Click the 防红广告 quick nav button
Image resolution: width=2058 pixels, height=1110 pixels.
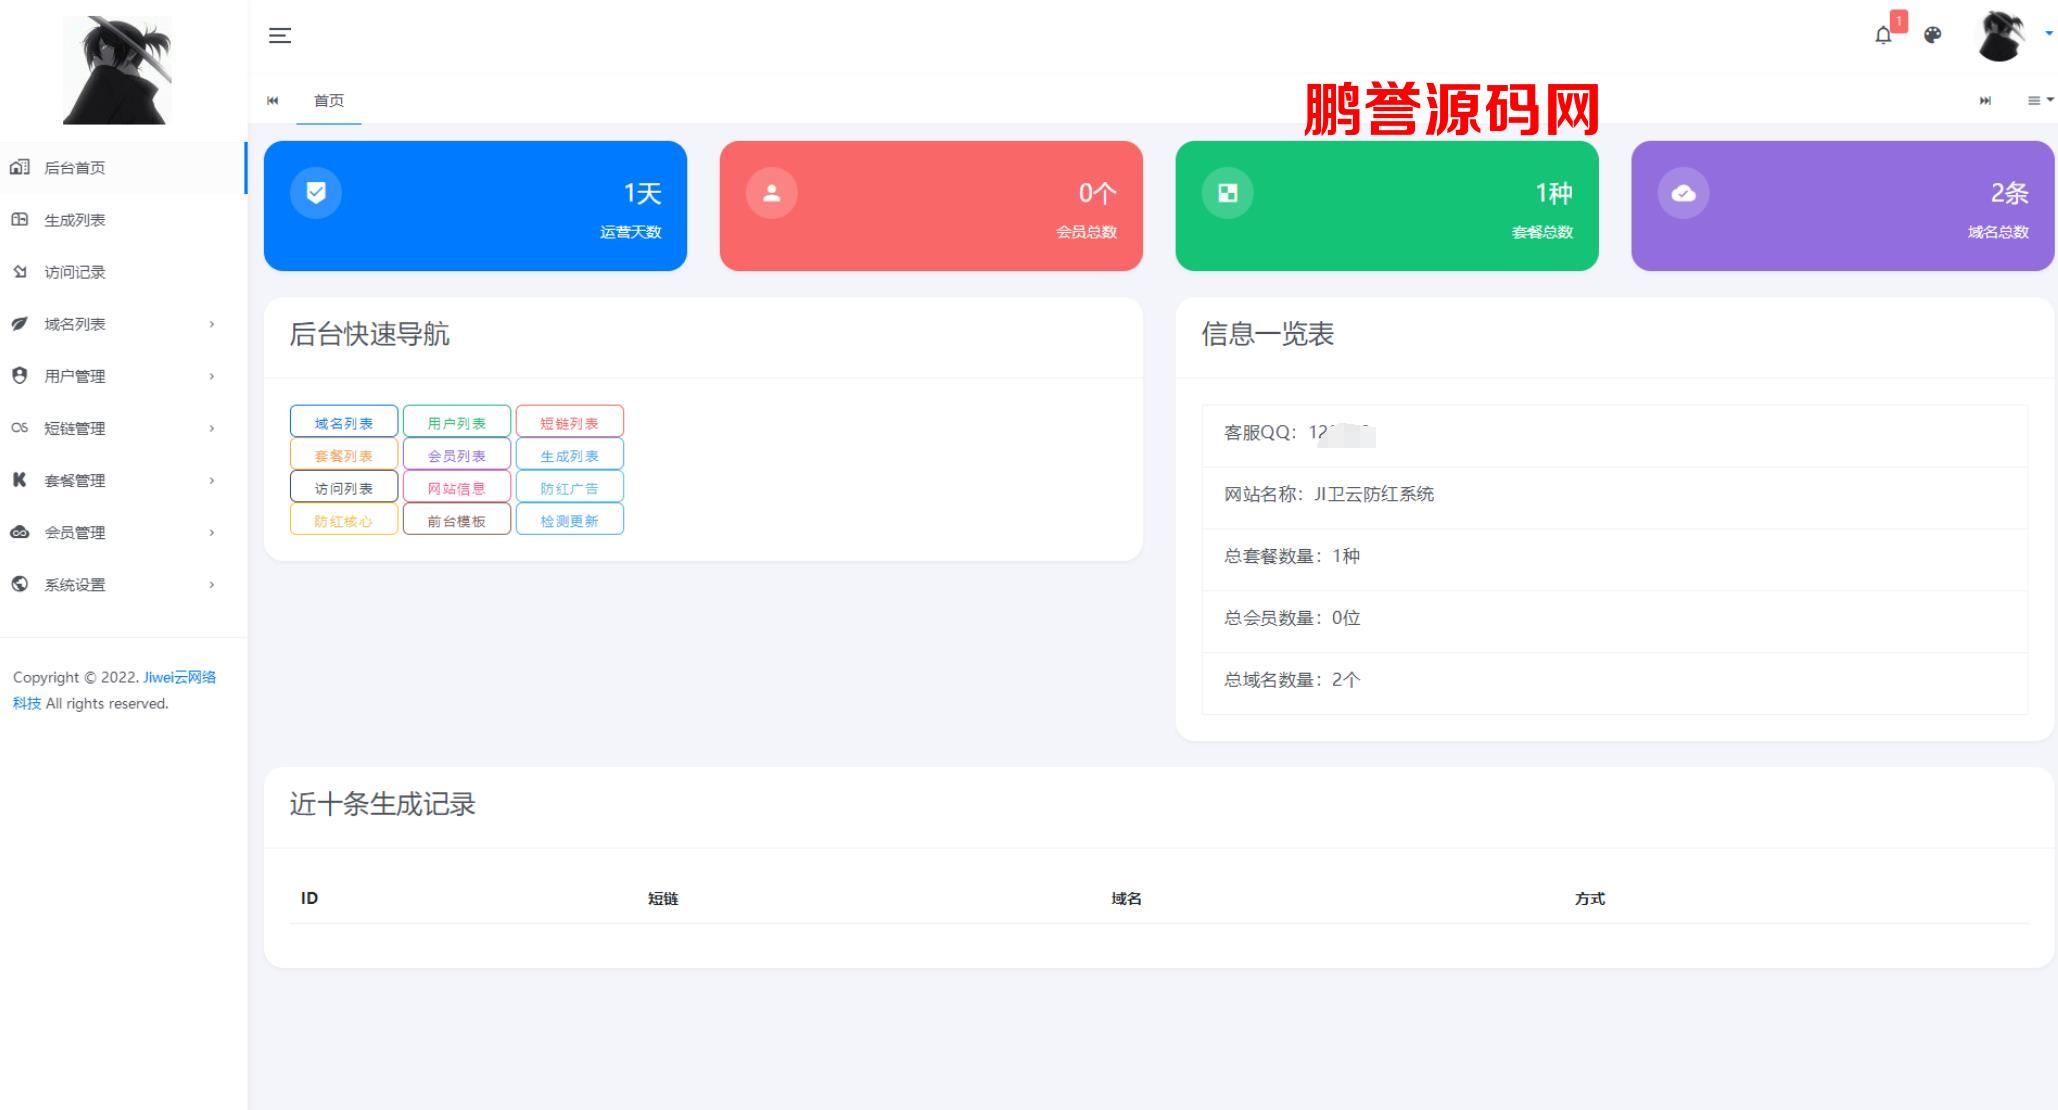(570, 487)
